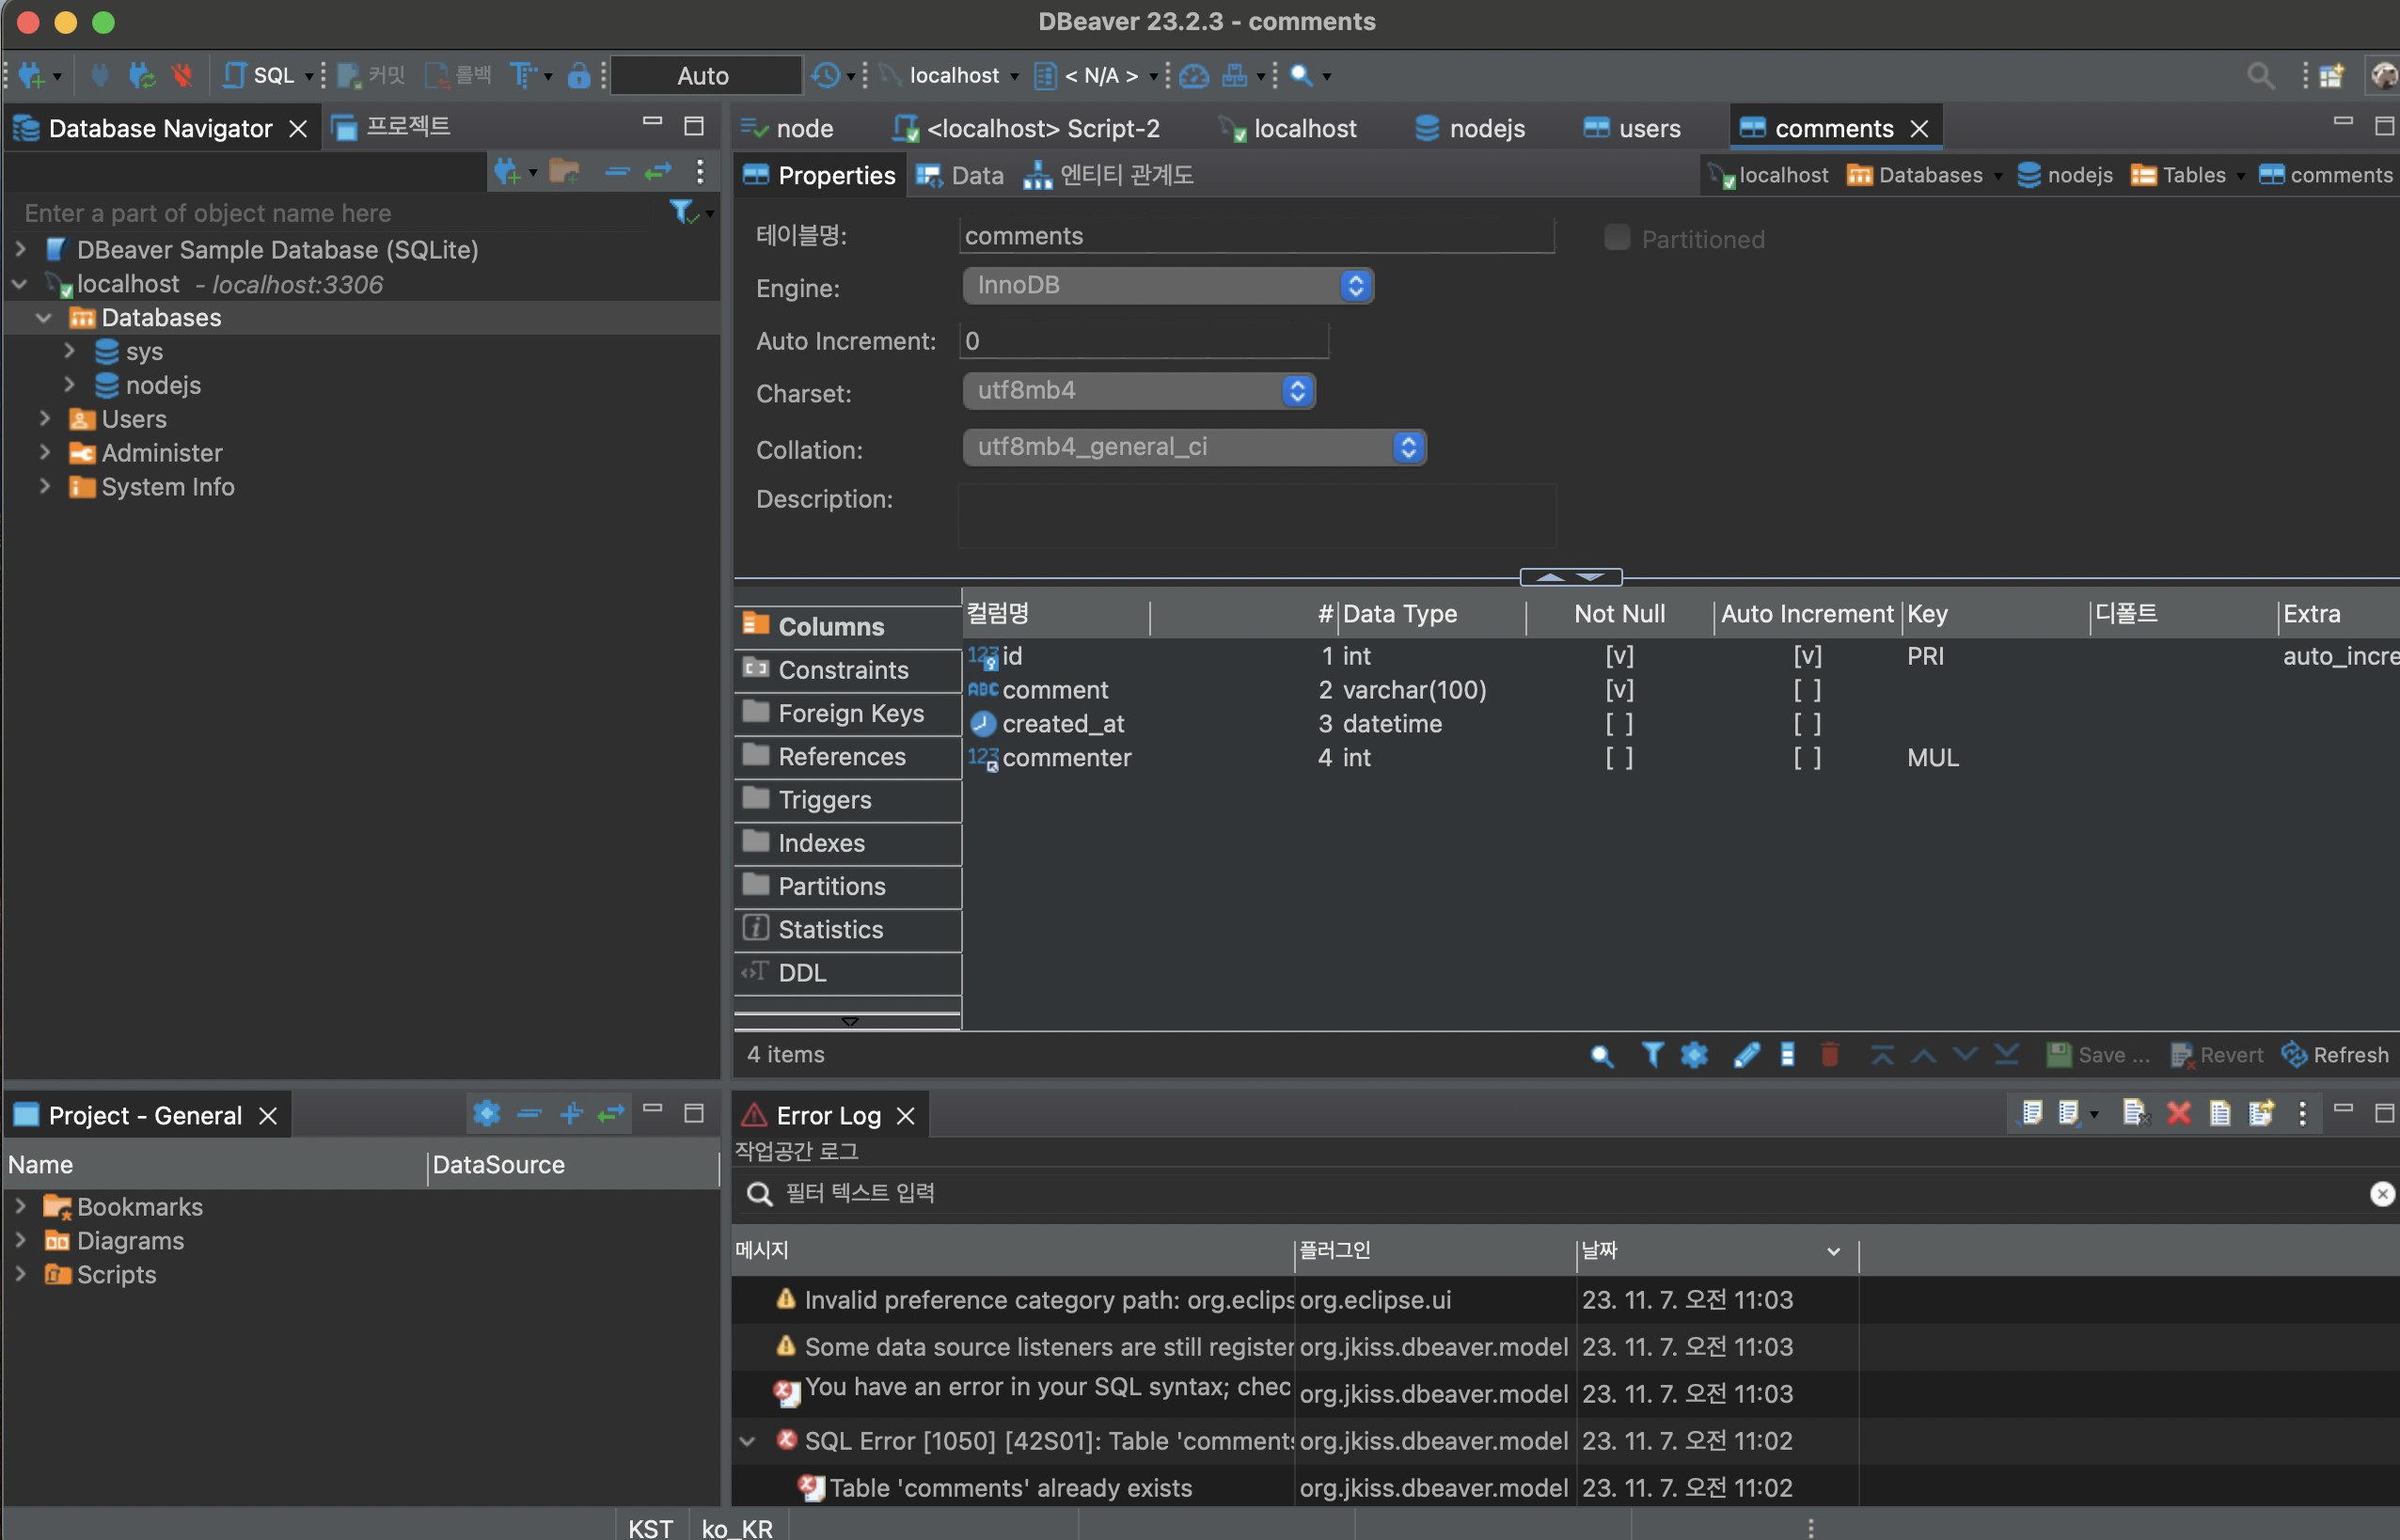Click the gear icon in Project panel
This screenshot has width=2400, height=1540.
tap(486, 1113)
